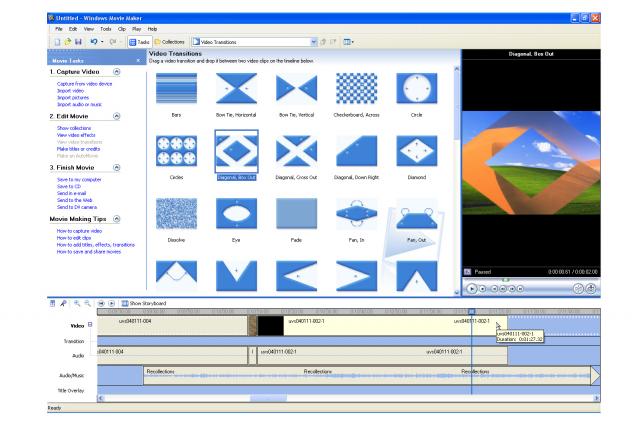The width and height of the screenshot is (640, 426).
Task: Switch view with Show Storyboard button
Action: click(144, 303)
